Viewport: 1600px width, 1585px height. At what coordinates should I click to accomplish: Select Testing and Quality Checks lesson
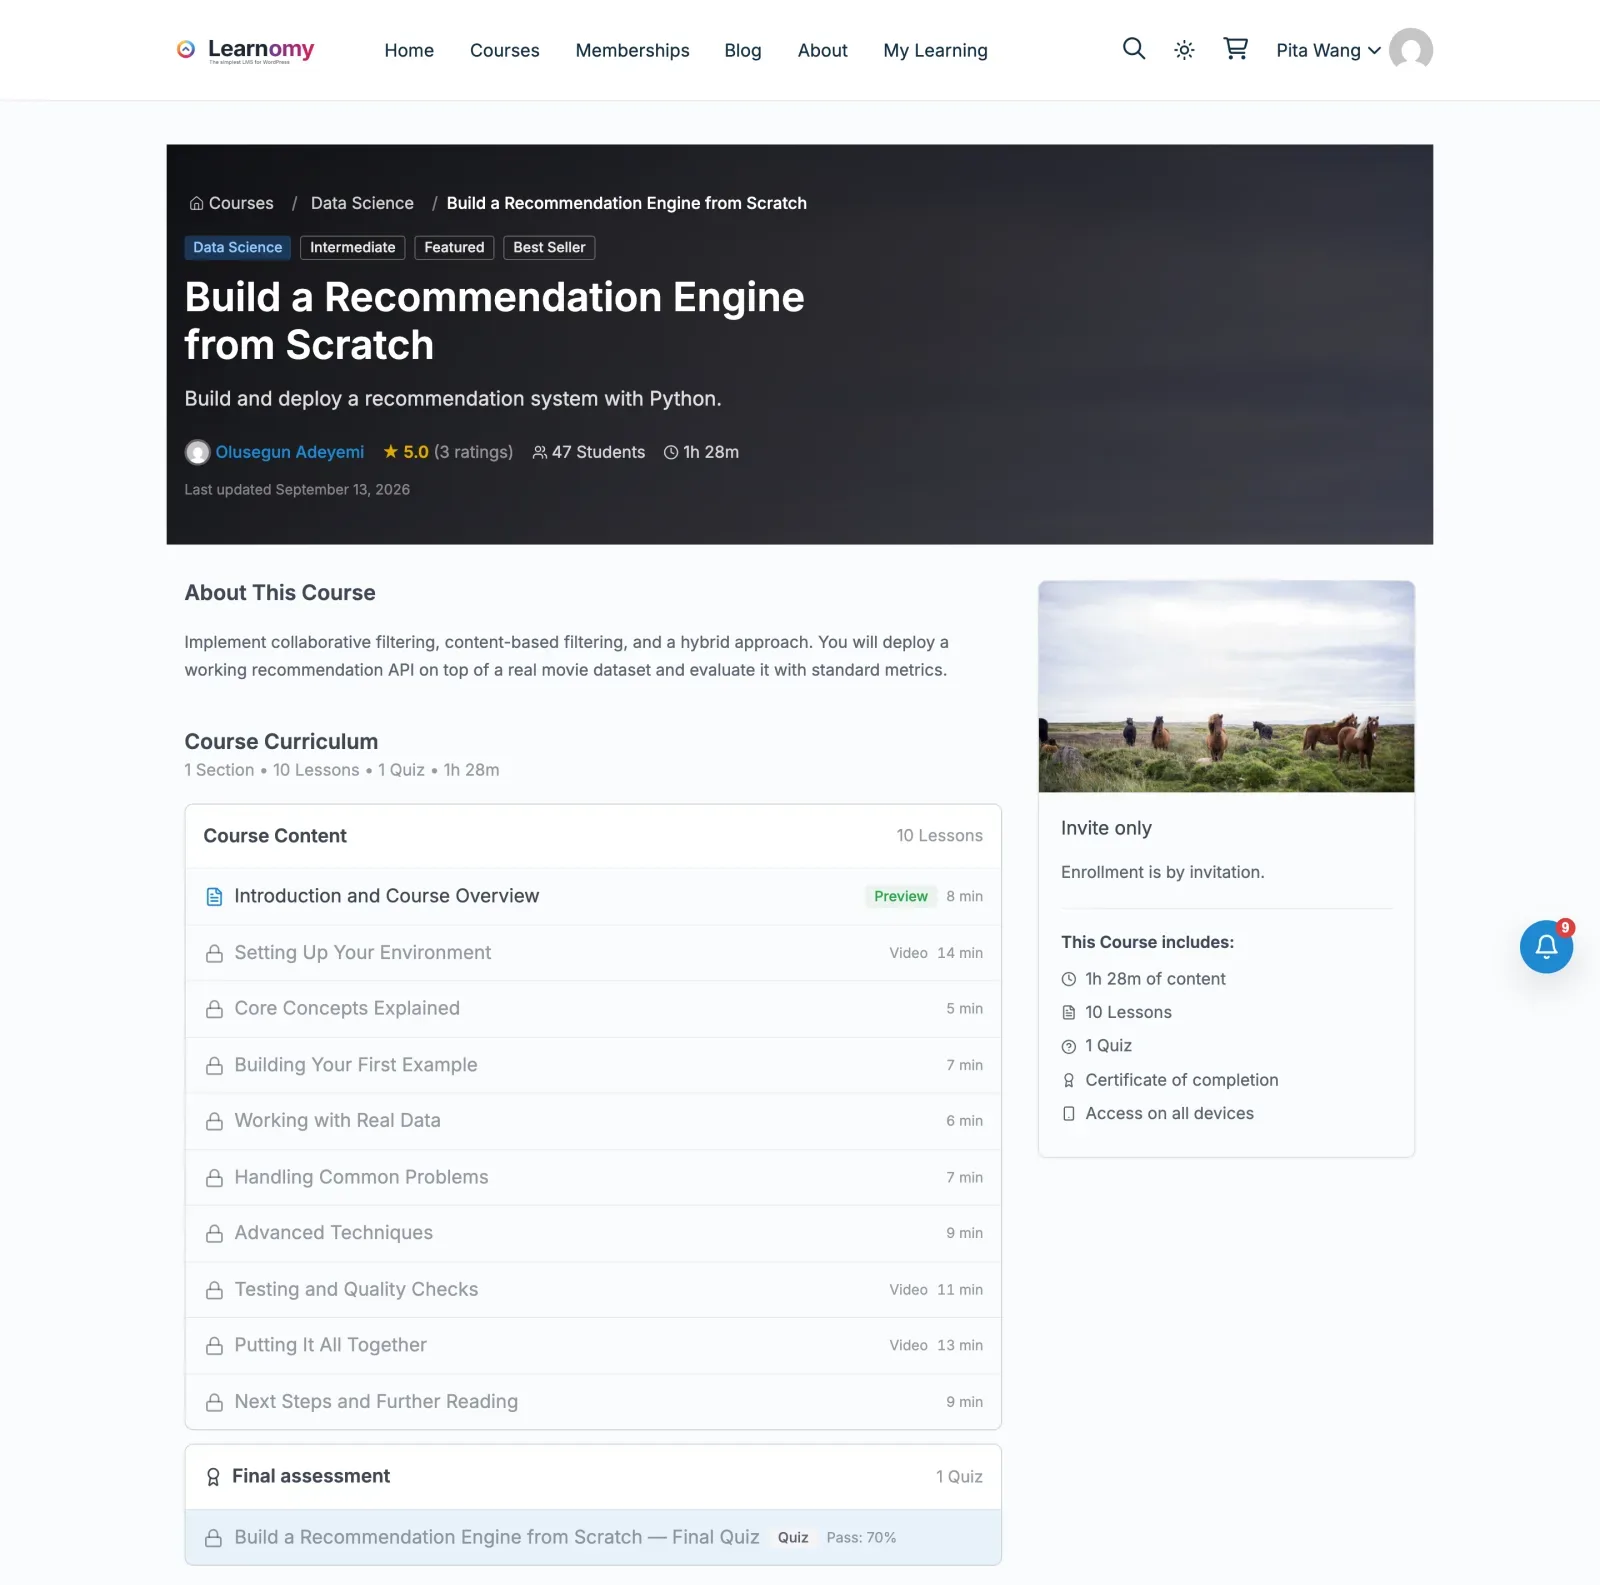(x=593, y=1289)
